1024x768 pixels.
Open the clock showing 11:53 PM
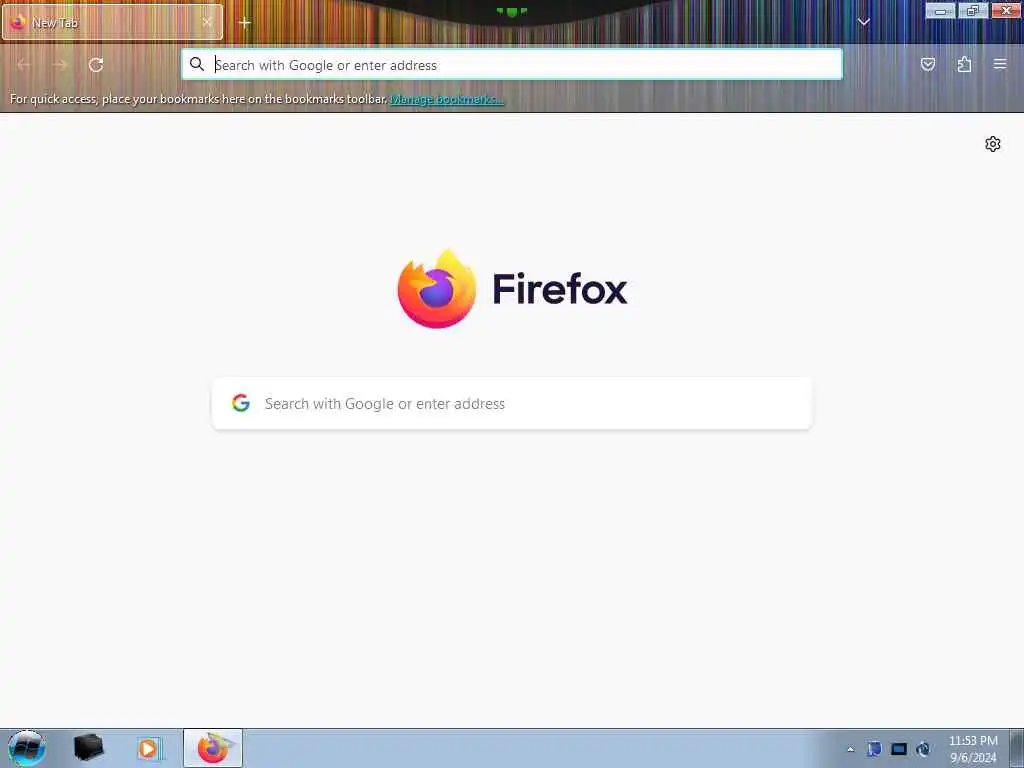973,749
